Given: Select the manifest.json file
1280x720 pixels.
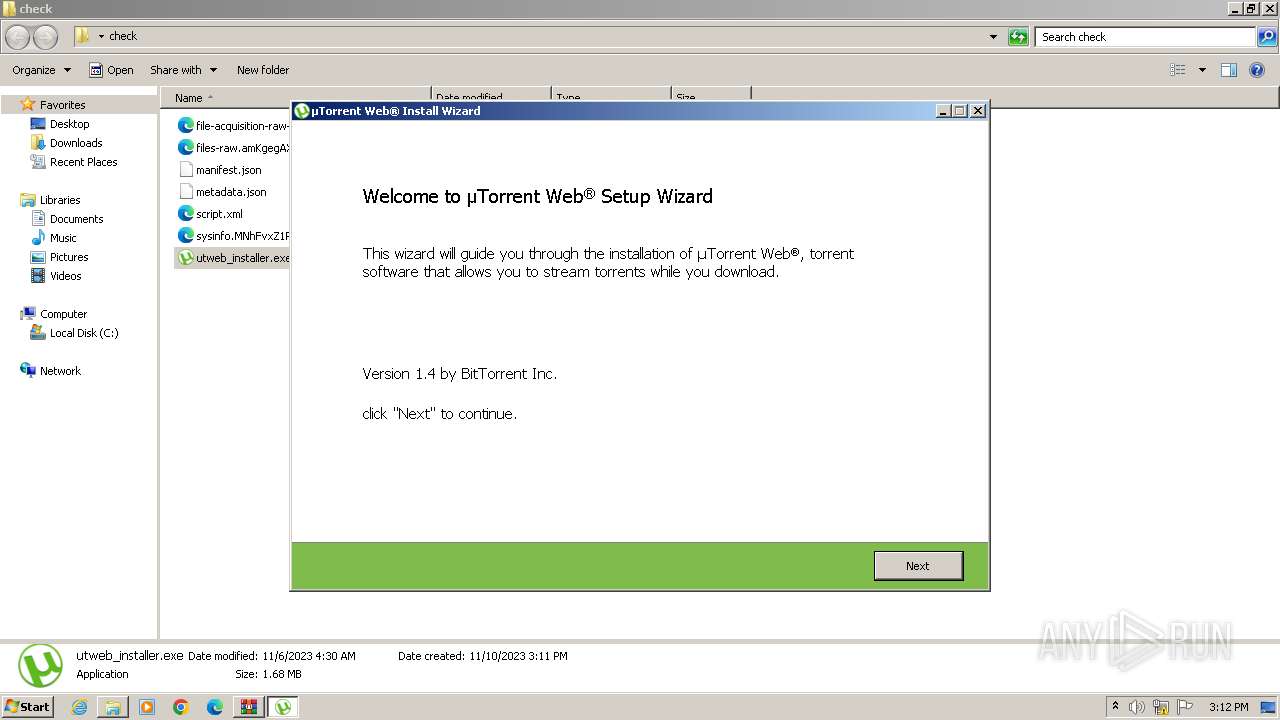Looking at the screenshot, I should (x=220, y=170).
